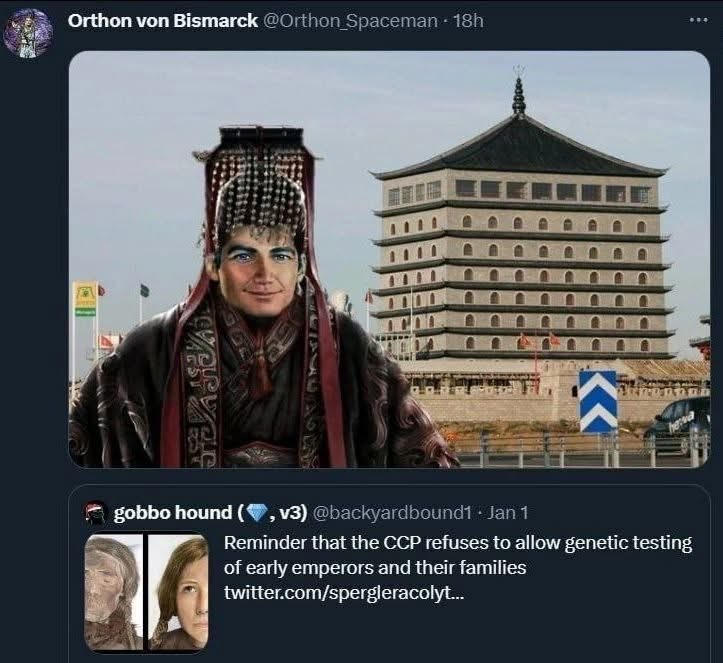Open the left mummy thumbnail in quoted tweet
723x663 pixels.
pyautogui.click(x=113, y=592)
